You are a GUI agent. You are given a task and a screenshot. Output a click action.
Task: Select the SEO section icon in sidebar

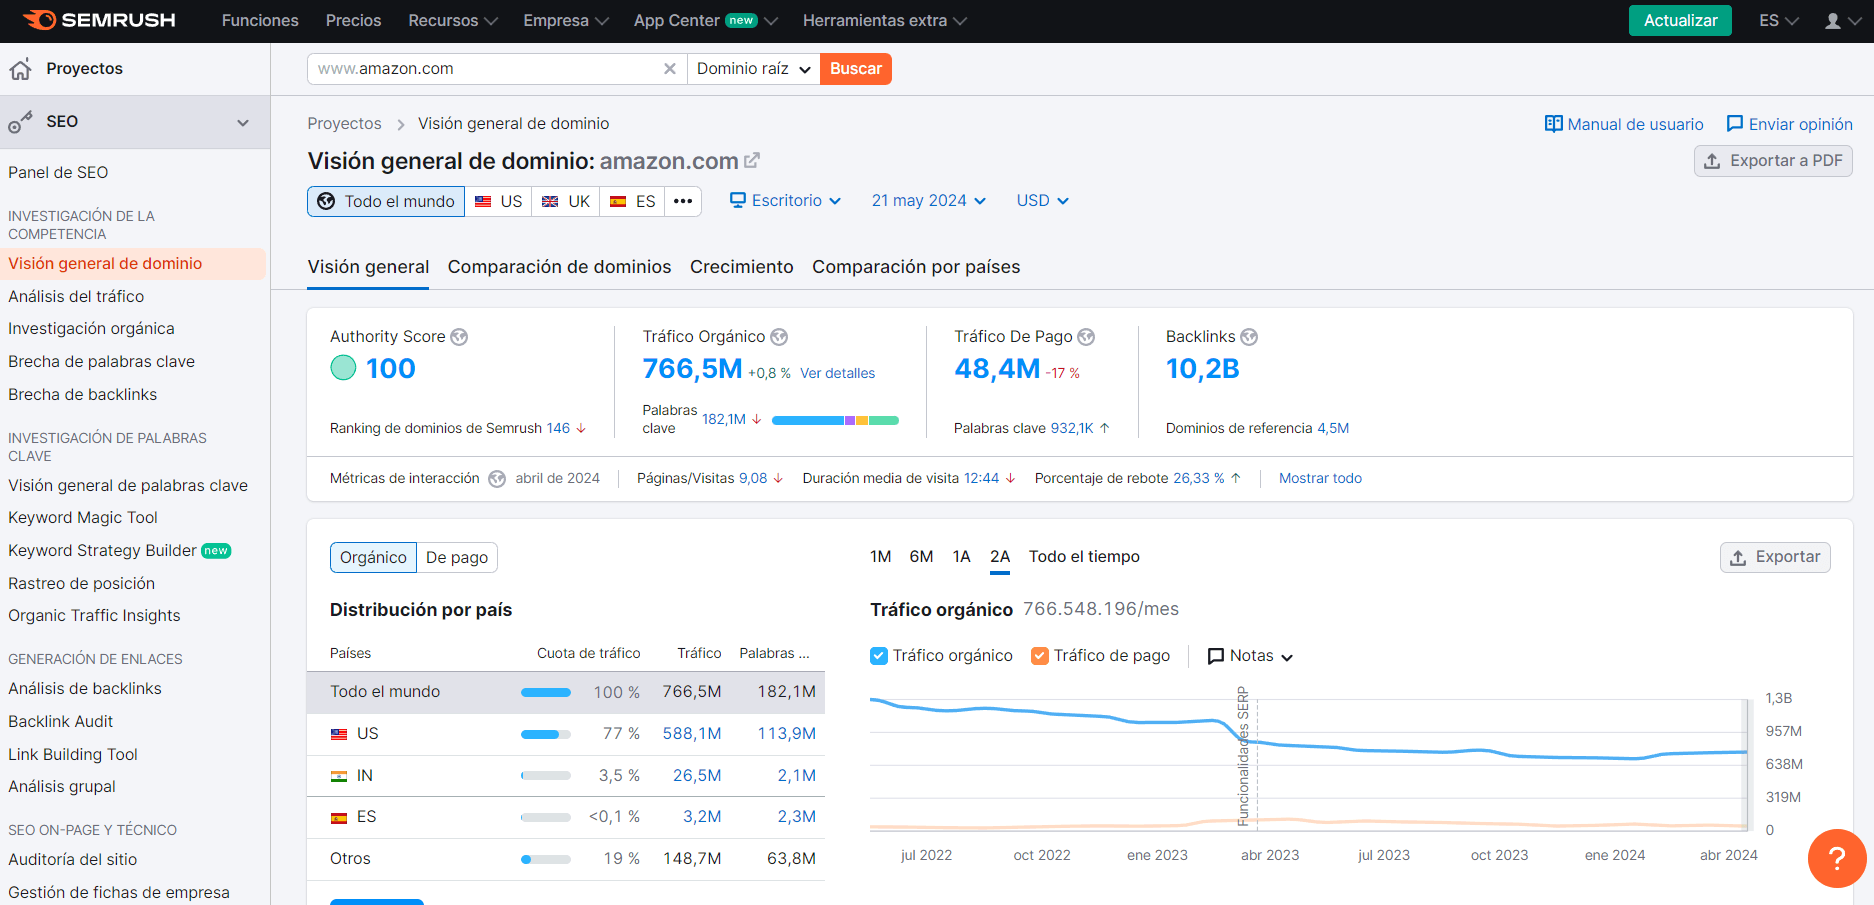[x=20, y=121]
